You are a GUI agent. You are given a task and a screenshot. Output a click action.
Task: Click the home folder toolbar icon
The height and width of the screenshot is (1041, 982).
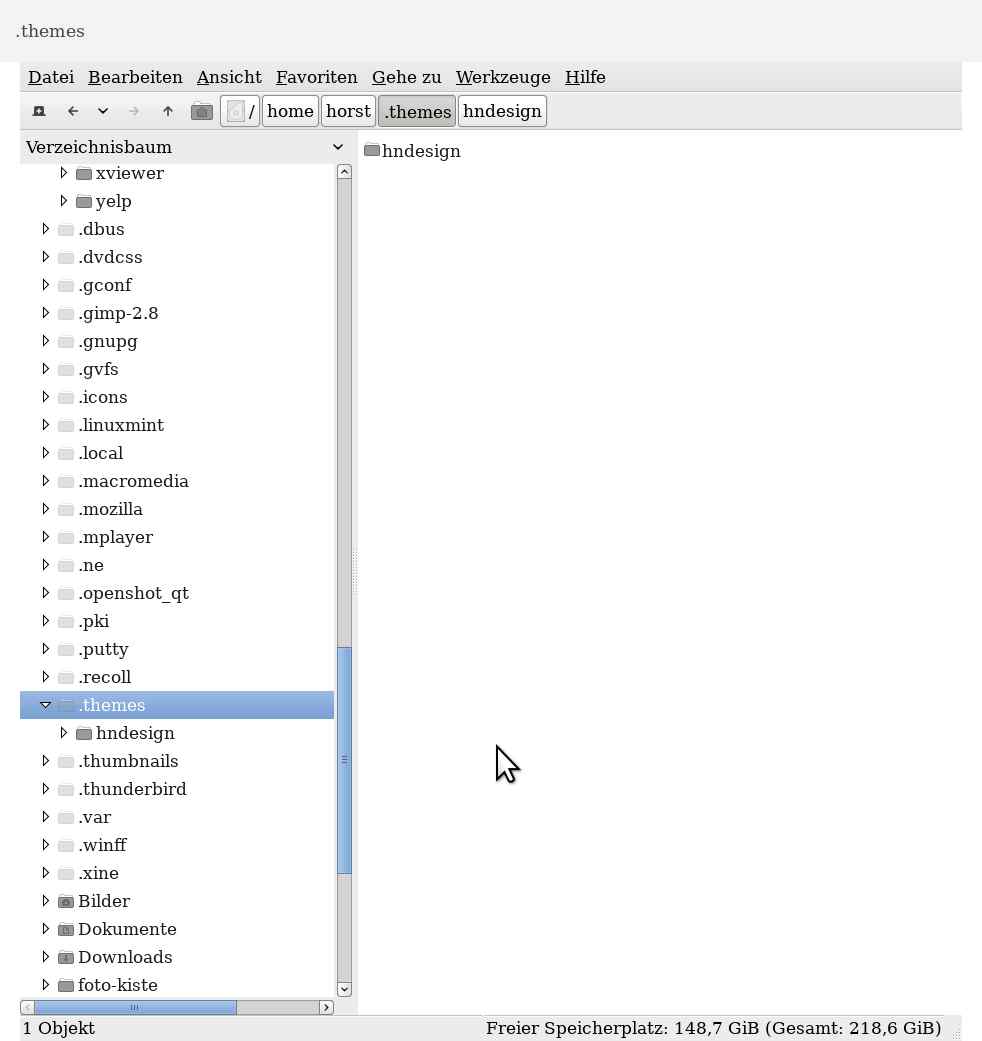pos(202,111)
